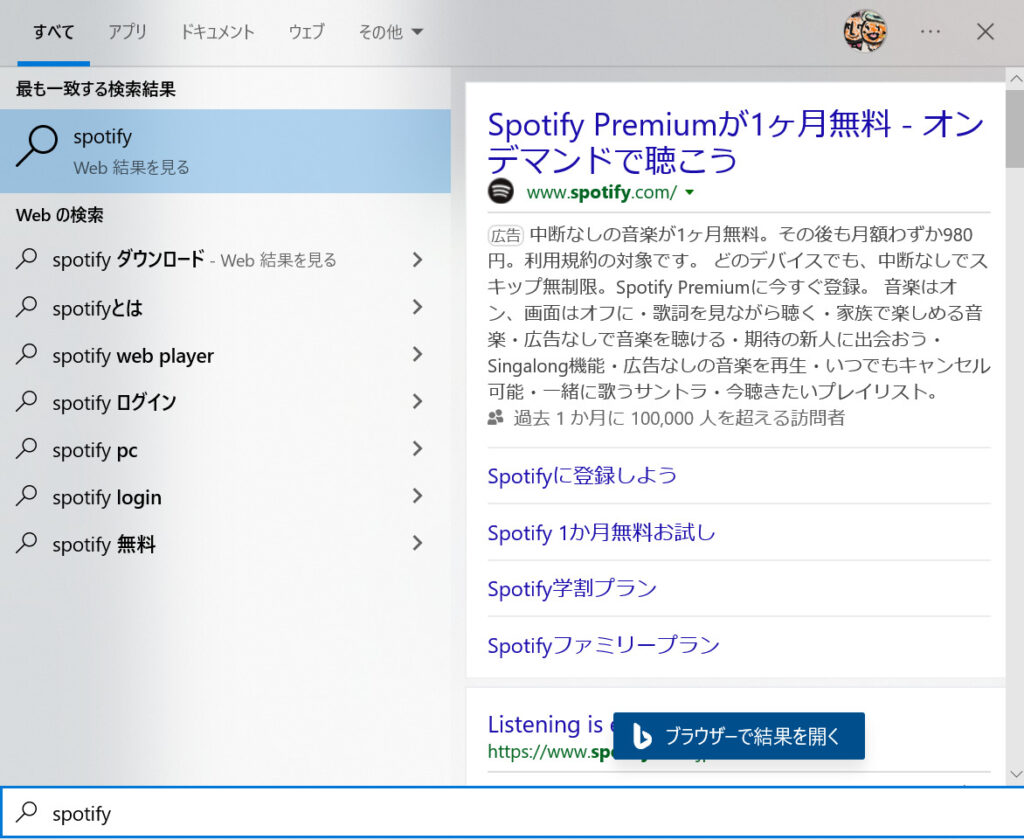Switch to the アプリ tab

pyautogui.click(x=127, y=31)
